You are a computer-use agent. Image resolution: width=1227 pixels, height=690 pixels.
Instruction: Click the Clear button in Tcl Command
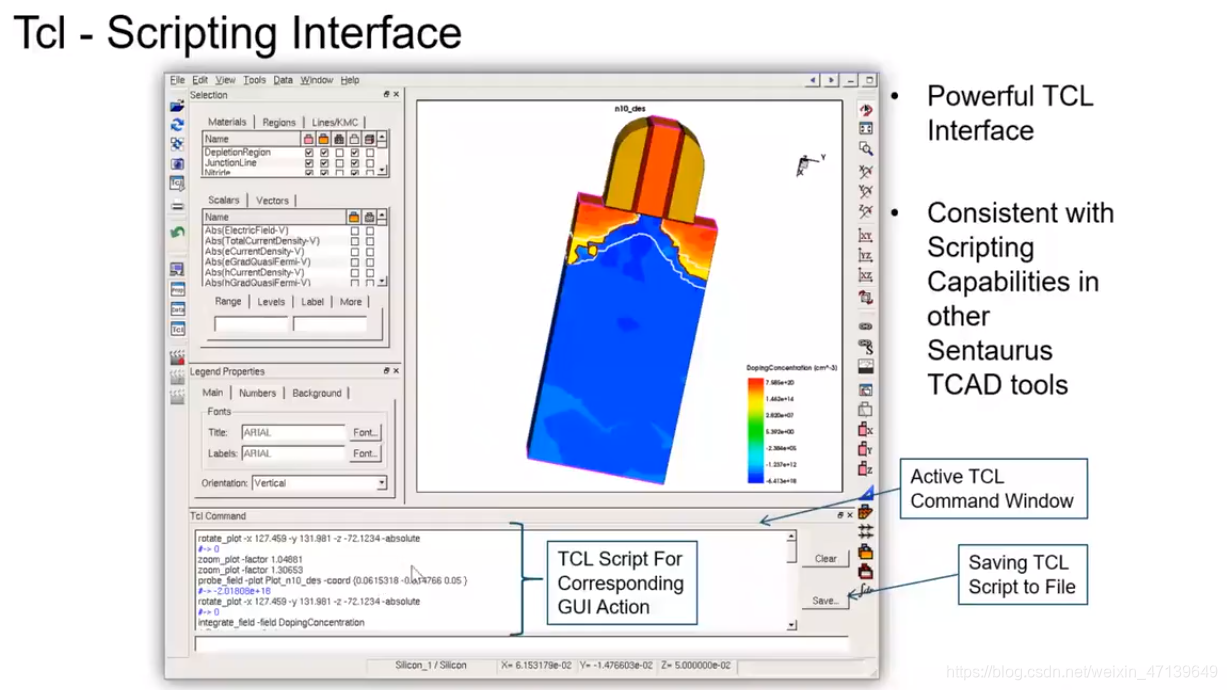826,559
